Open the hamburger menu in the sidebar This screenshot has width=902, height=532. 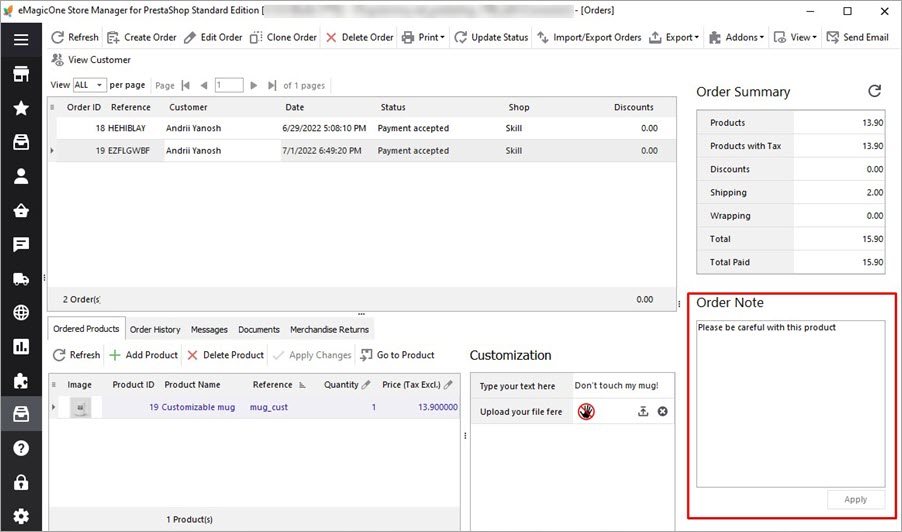[x=21, y=39]
